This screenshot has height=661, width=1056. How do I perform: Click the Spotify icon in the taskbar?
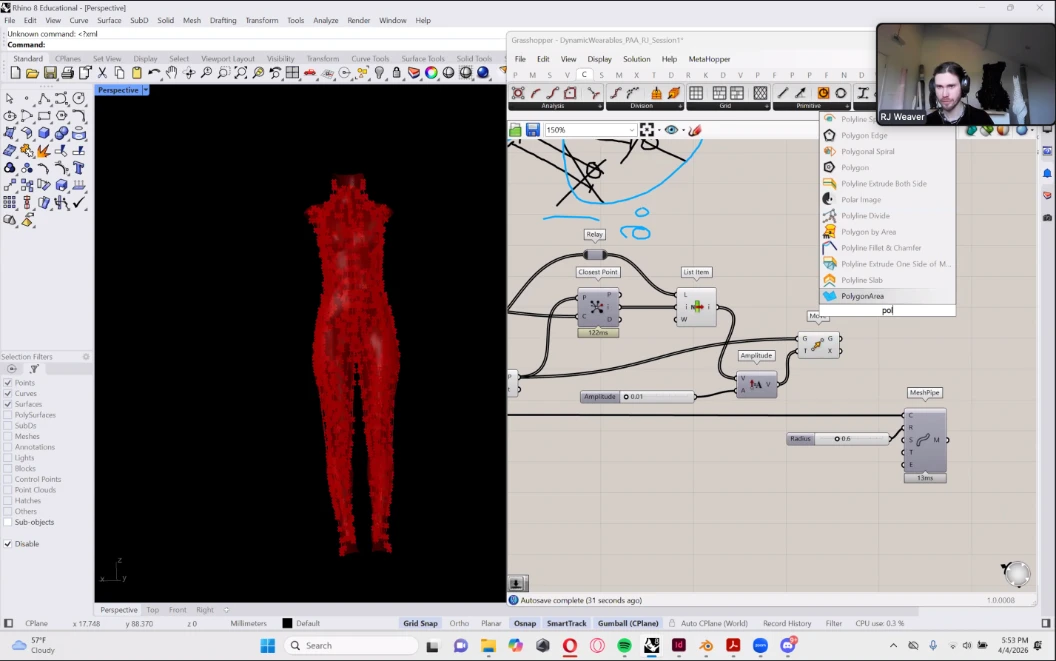pyautogui.click(x=624, y=646)
